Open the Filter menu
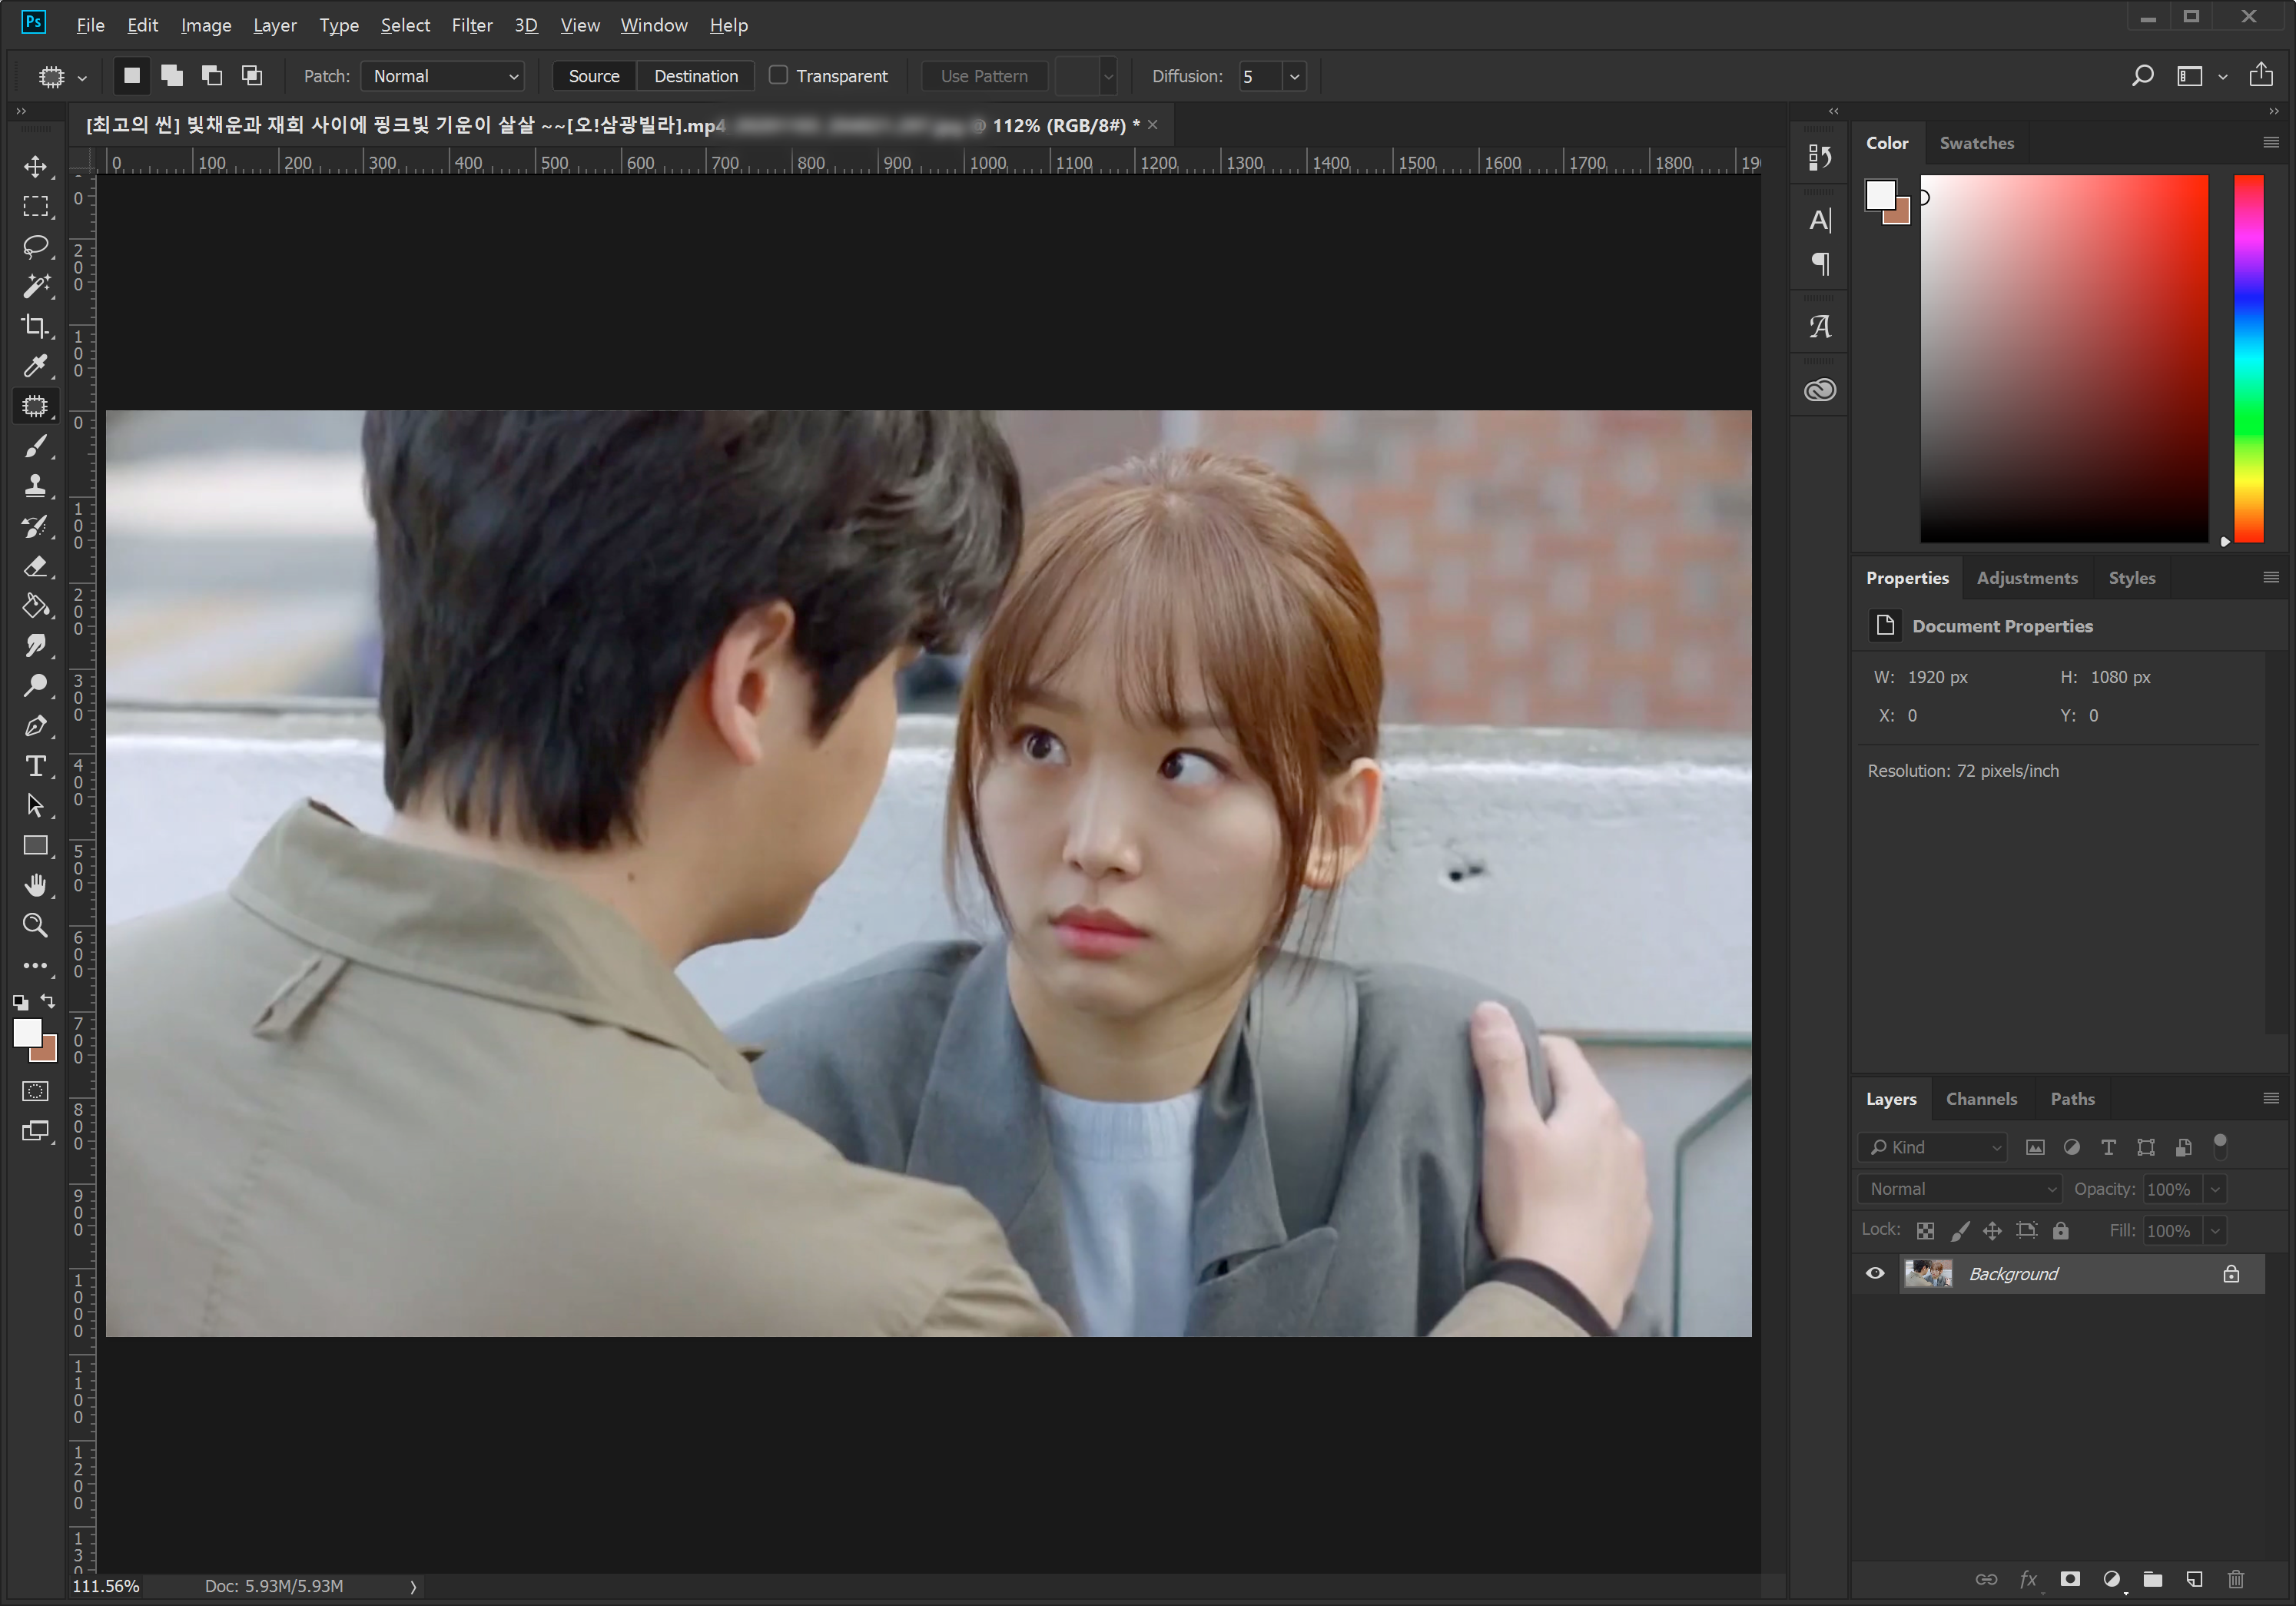This screenshot has height=1606, width=2296. 471,25
